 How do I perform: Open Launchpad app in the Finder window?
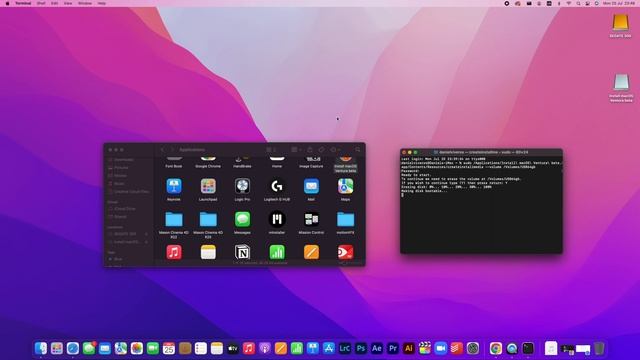coord(208,186)
